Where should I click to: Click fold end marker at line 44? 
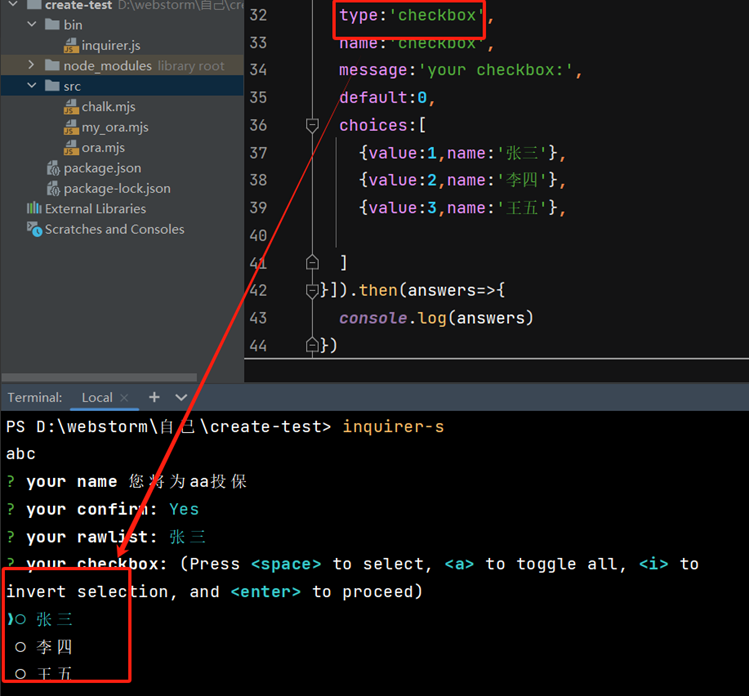tap(312, 345)
